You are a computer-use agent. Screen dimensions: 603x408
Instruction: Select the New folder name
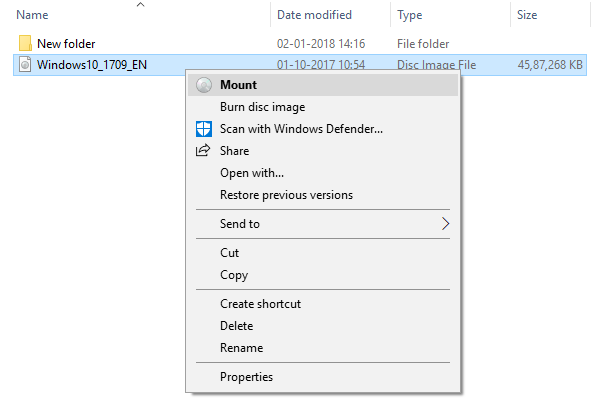[x=66, y=44]
